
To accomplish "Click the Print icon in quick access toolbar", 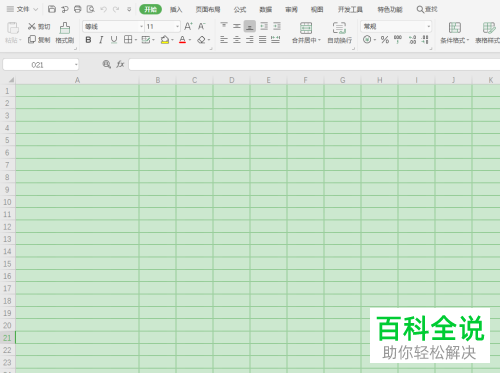I will pyautogui.click(x=77, y=9).
